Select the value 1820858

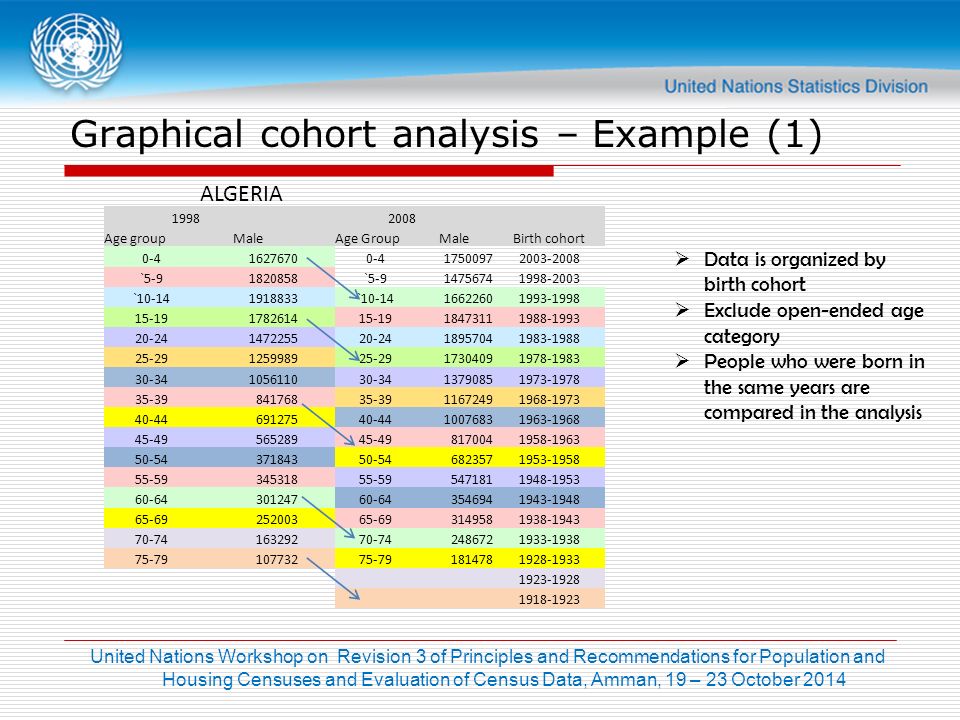tap(273, 279)
